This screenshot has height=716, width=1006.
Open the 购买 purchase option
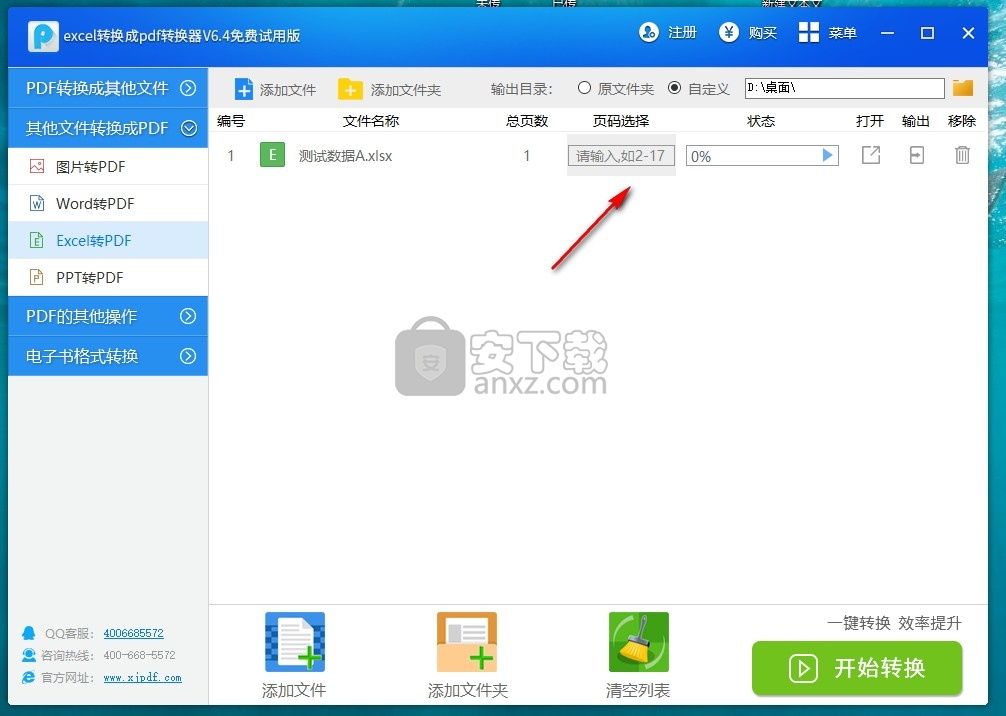pos(748,32)
